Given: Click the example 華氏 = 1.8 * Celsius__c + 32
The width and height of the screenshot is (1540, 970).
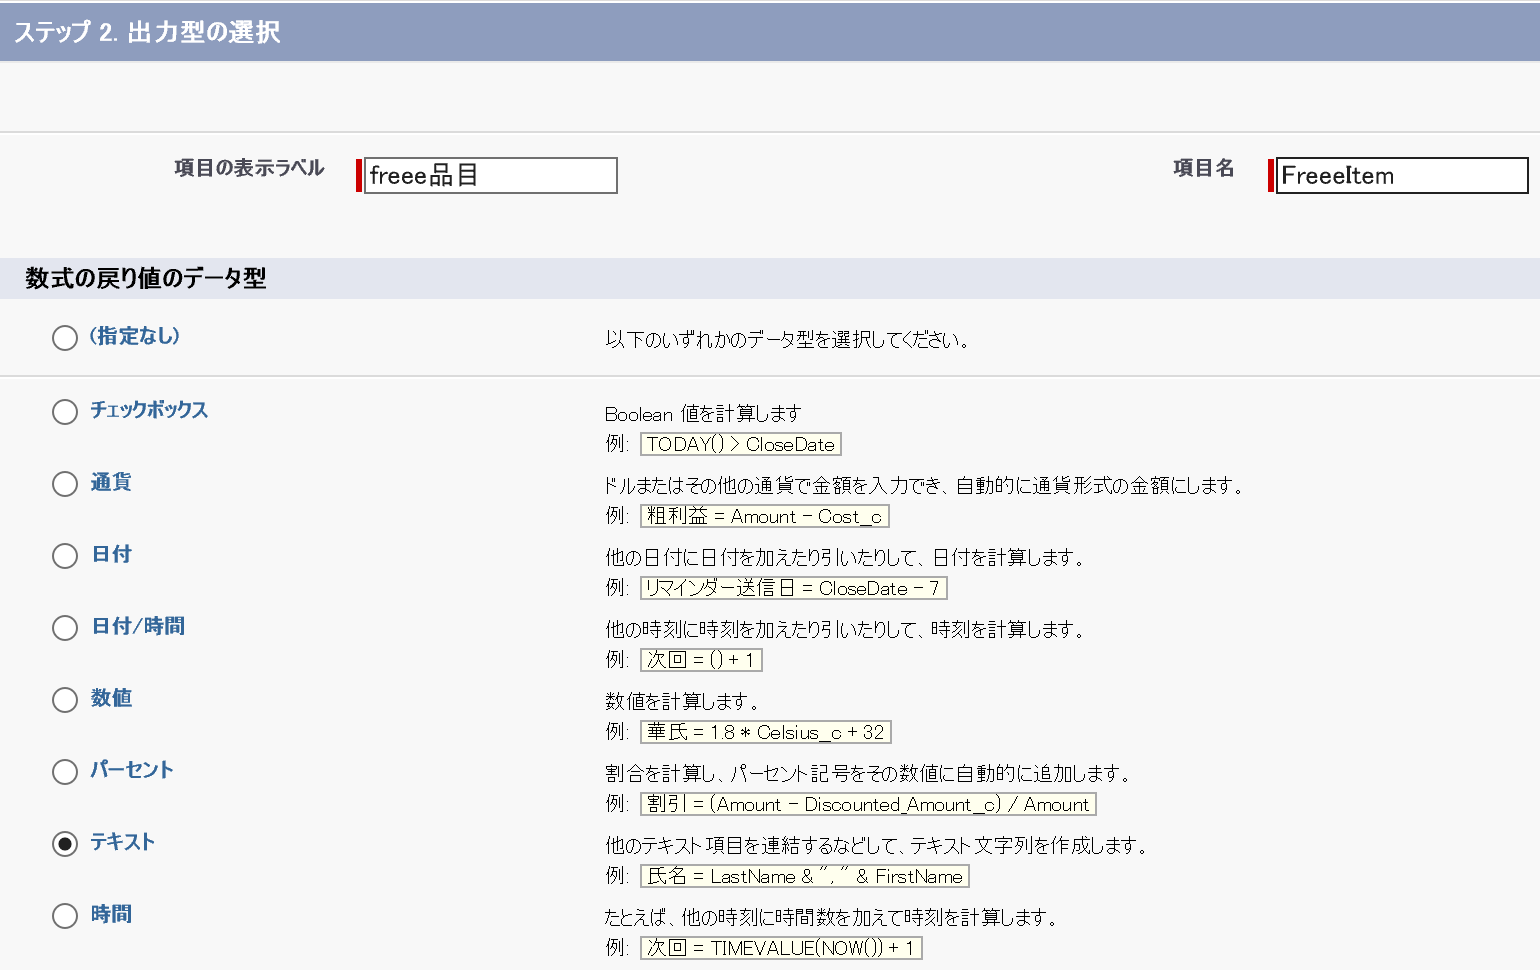Looking at the screenshot, I should [766, 732].
